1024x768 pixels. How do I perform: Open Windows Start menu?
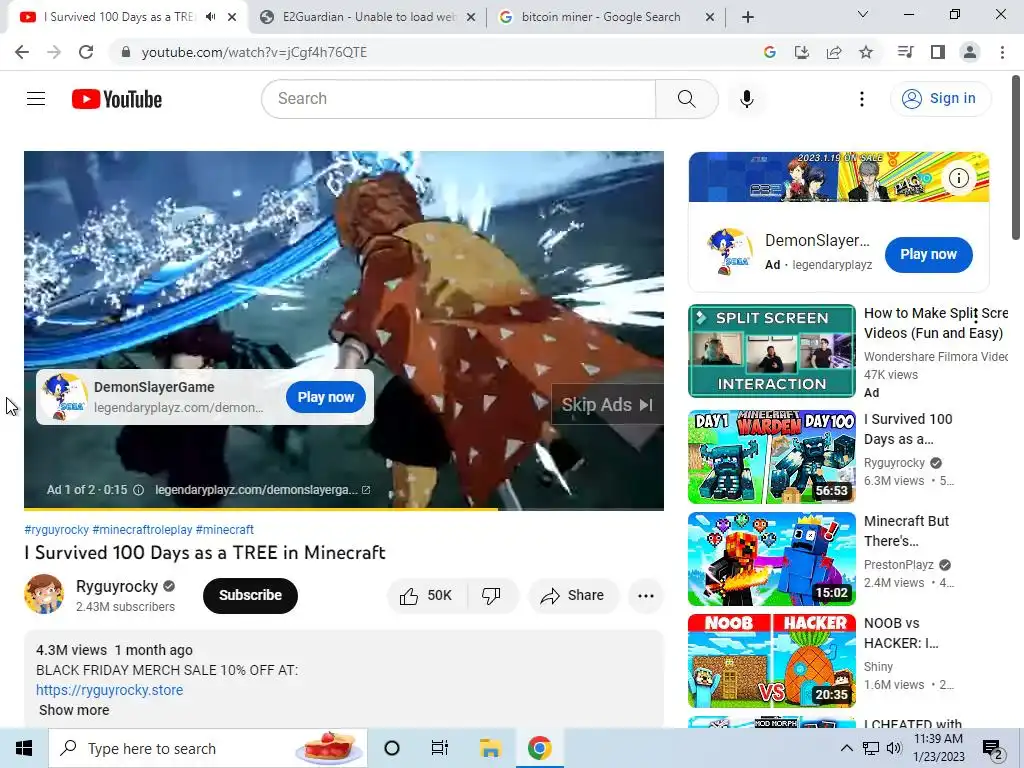(24, 748)
